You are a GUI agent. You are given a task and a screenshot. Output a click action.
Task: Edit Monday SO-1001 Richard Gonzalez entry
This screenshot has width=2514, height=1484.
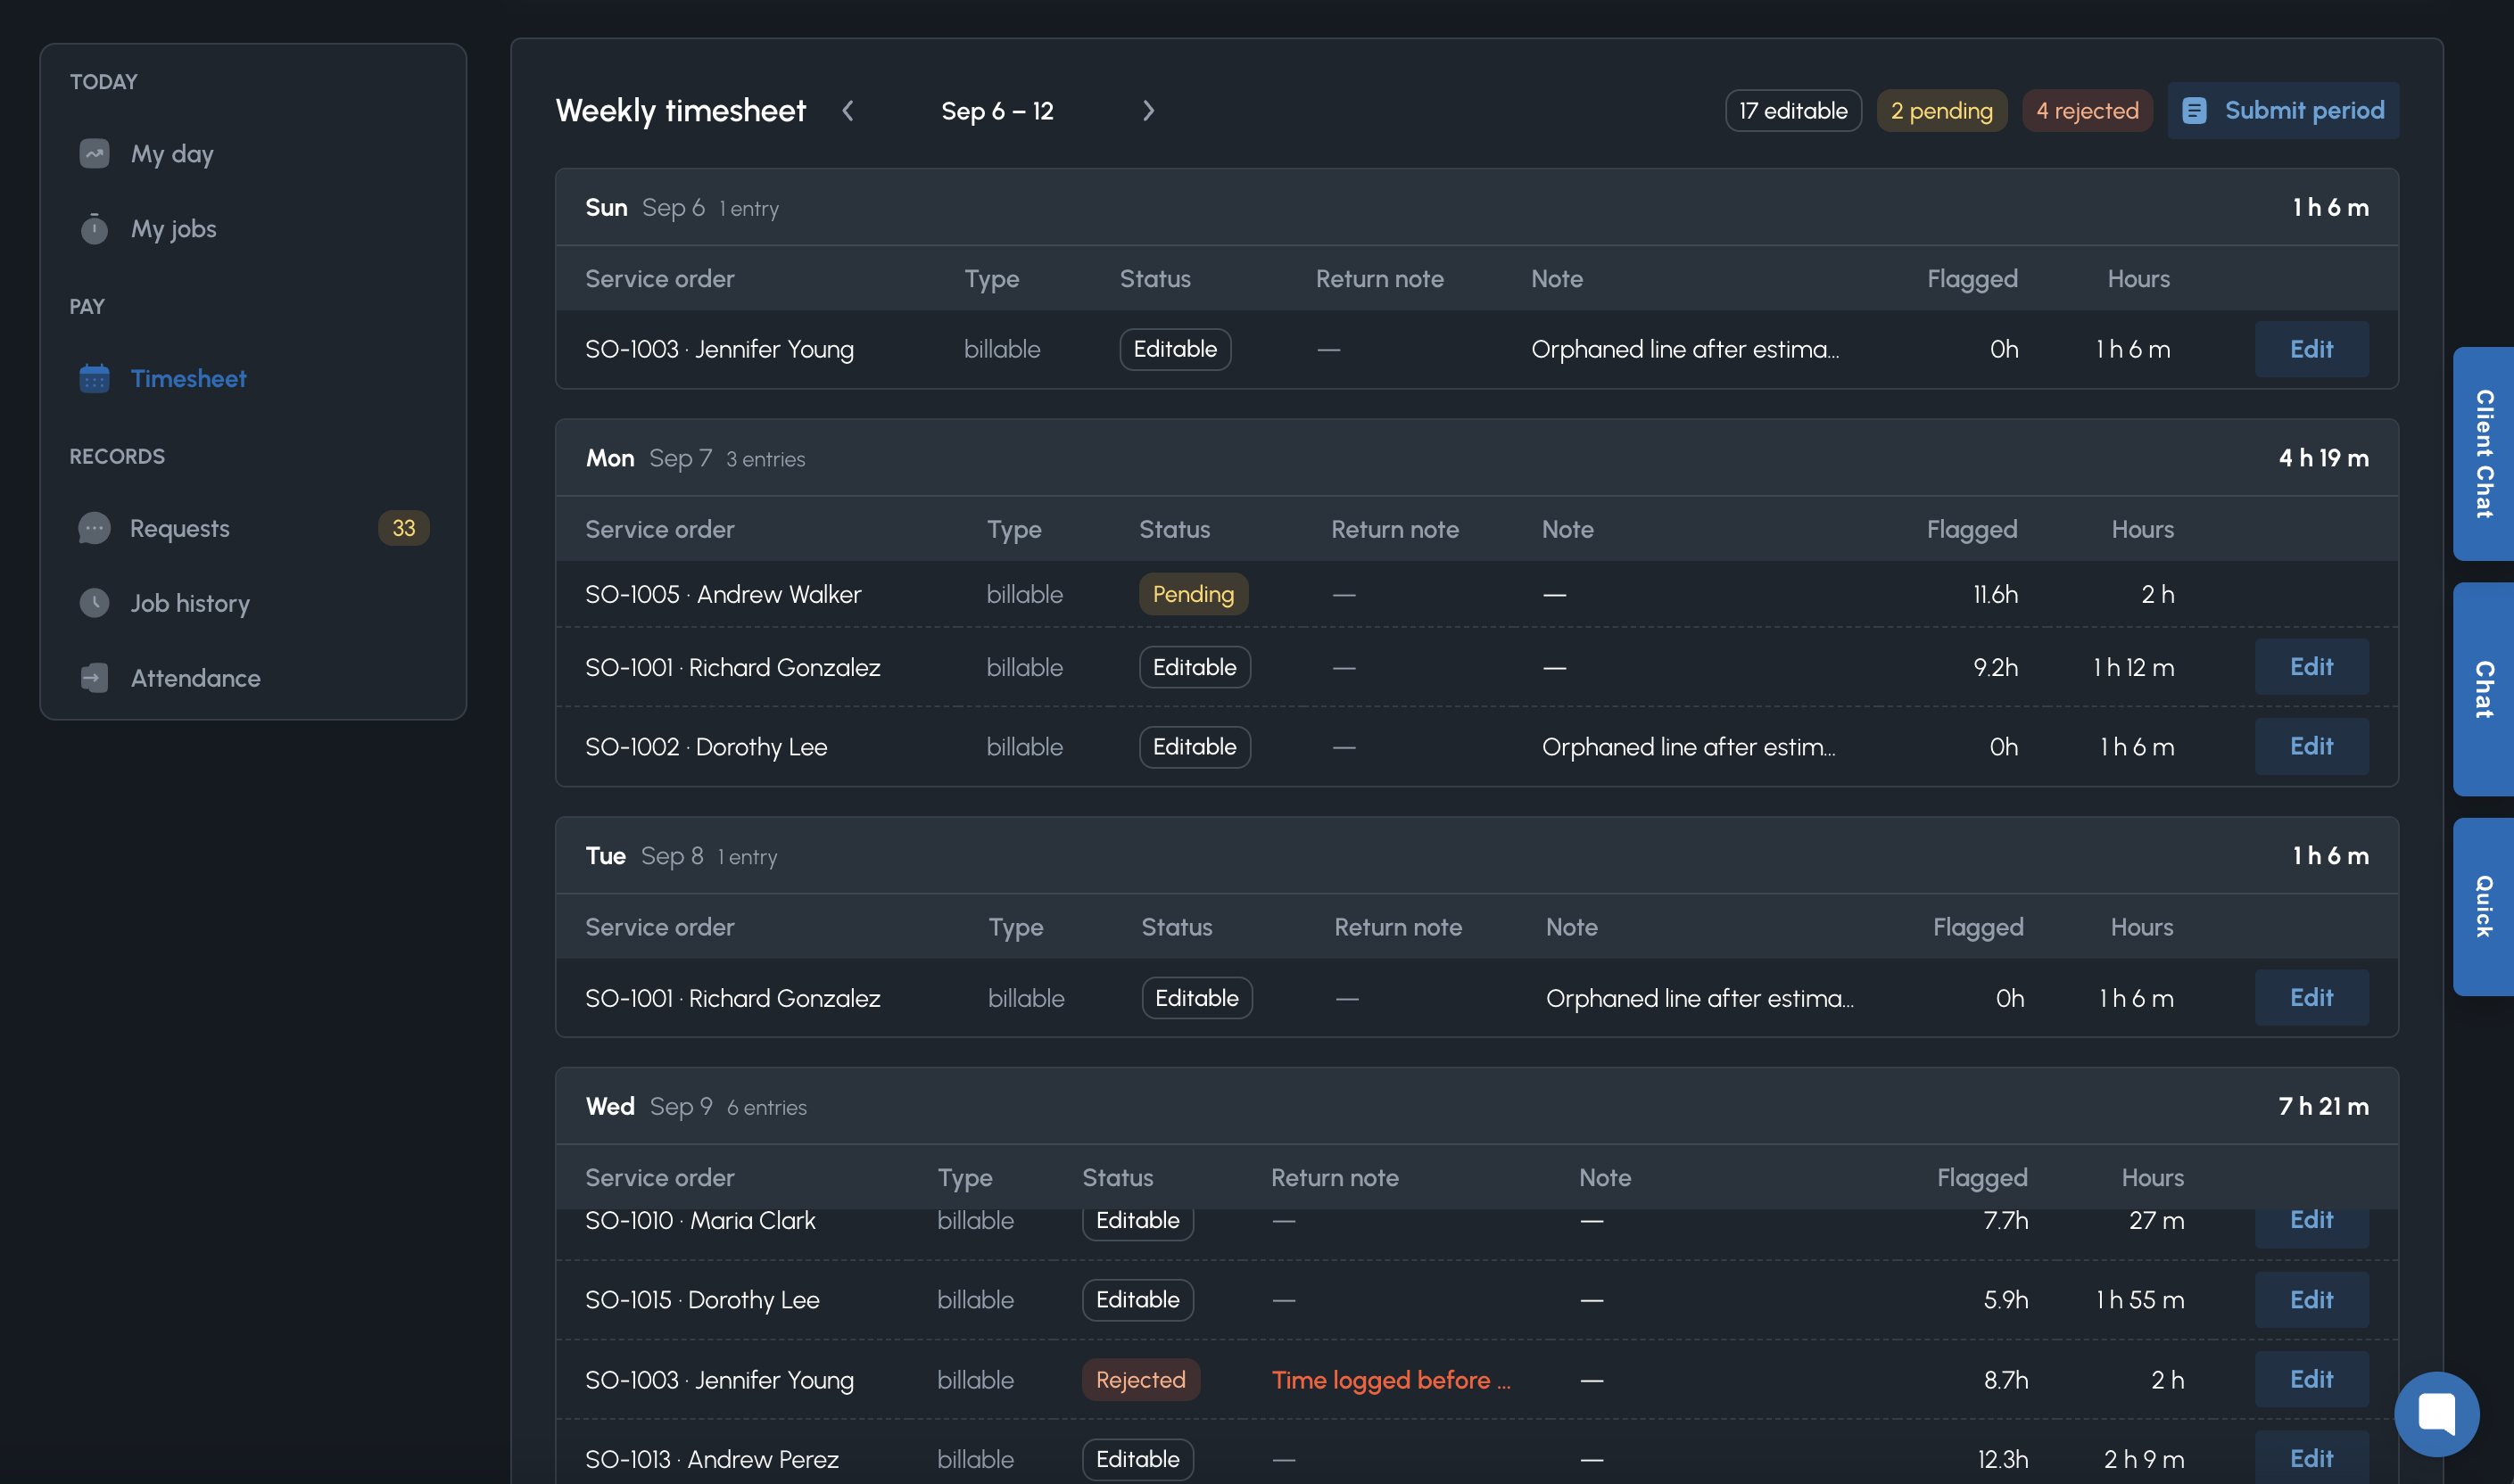(2311, 667)
